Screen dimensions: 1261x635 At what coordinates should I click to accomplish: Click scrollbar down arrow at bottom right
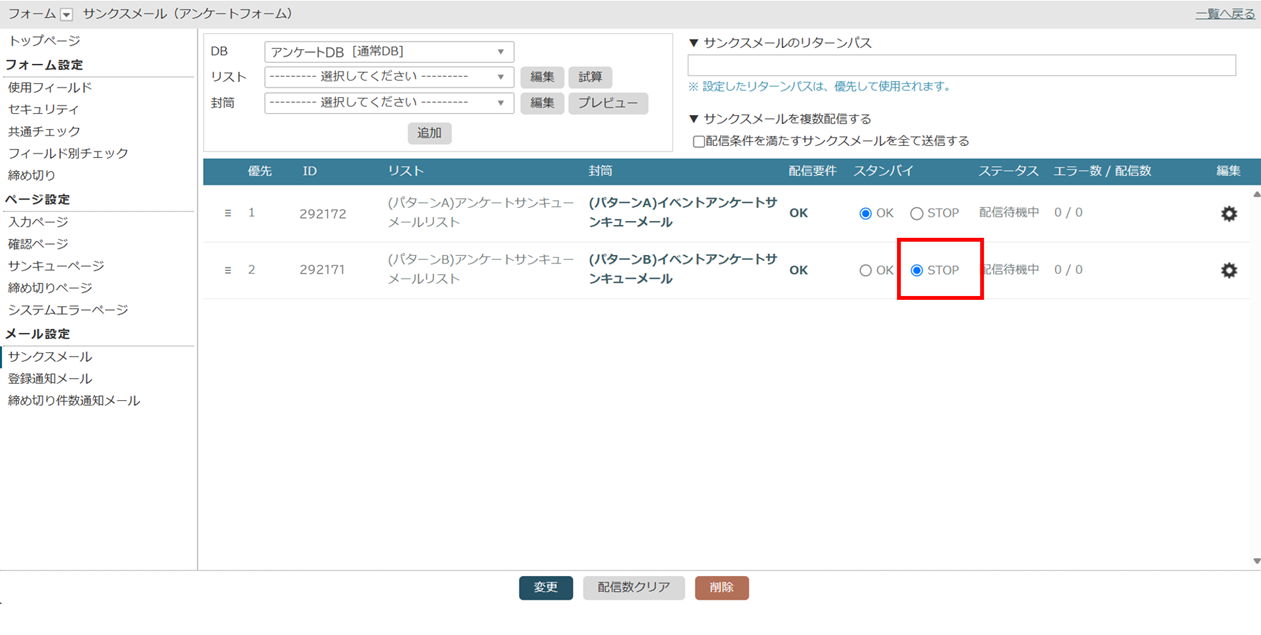1257,561
